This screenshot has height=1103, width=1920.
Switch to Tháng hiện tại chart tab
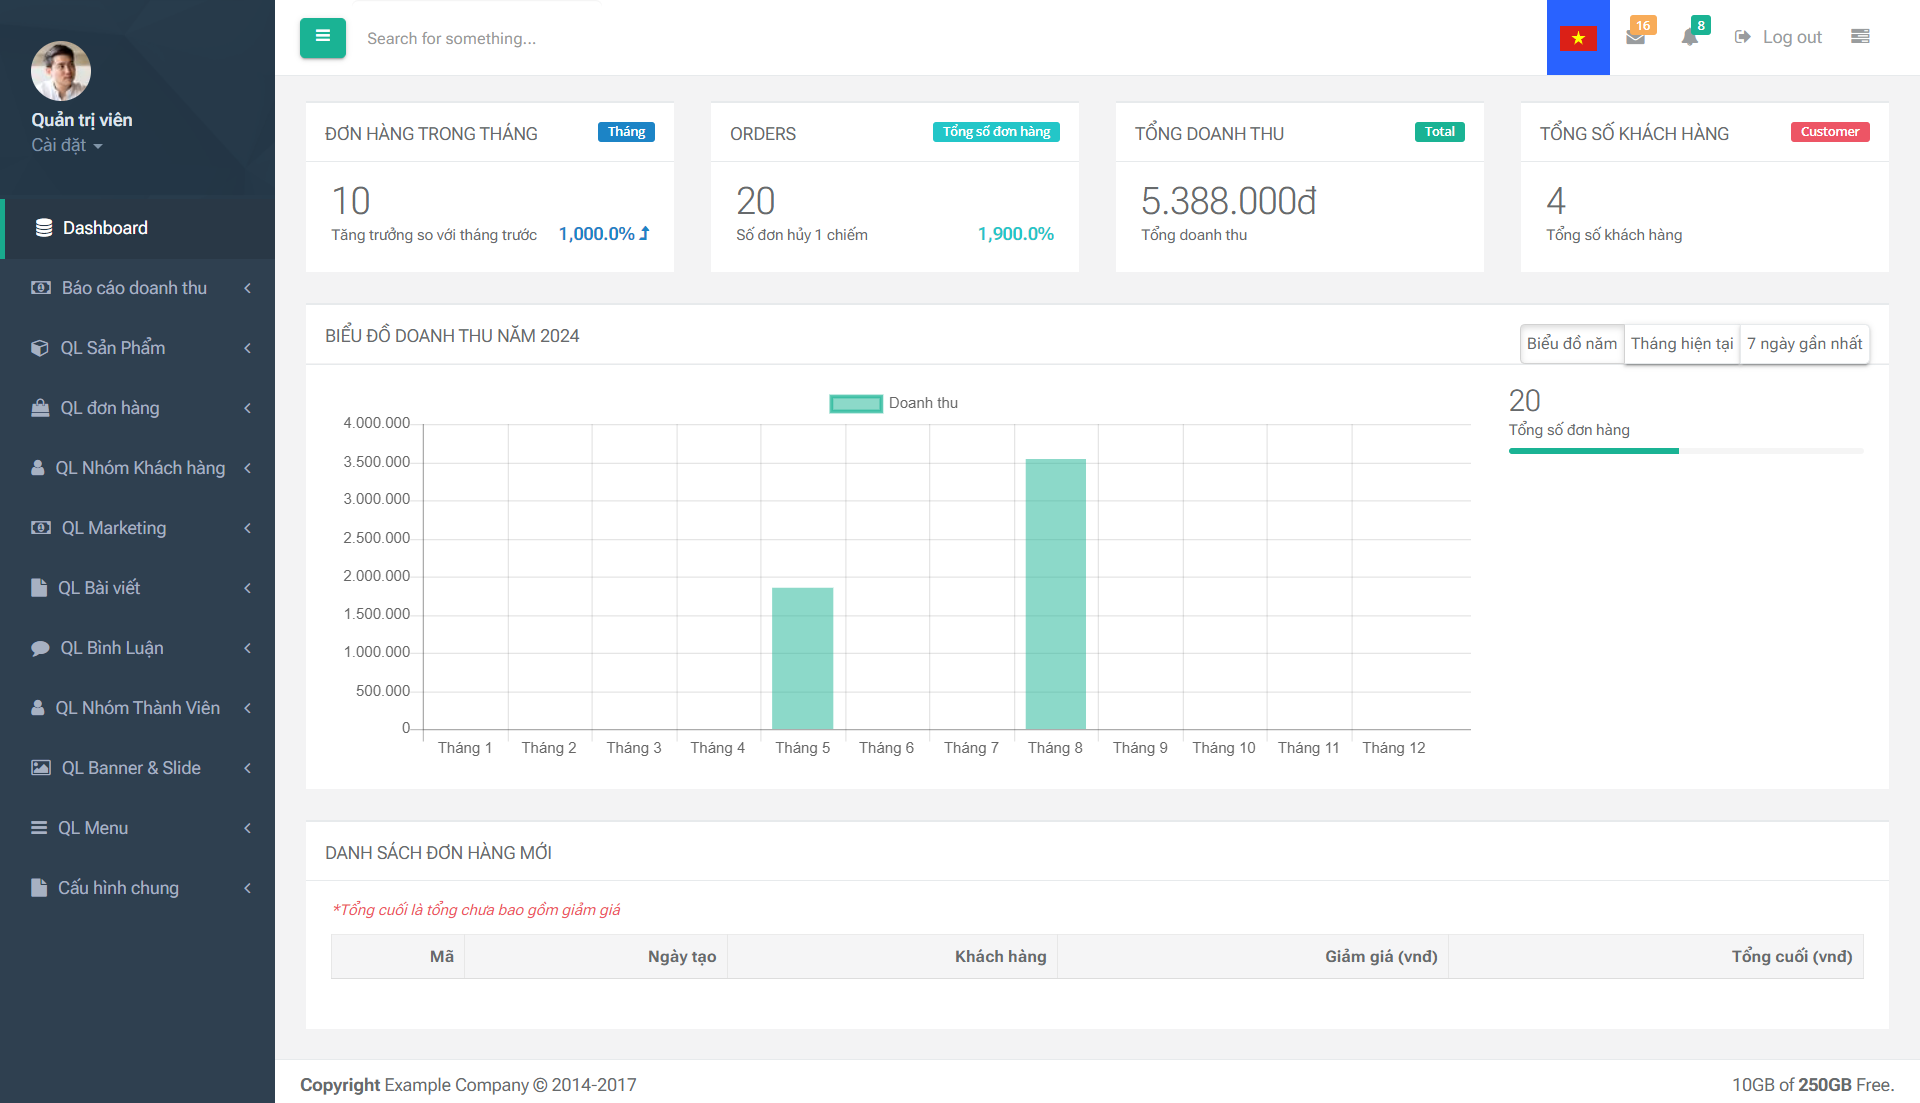click(1682, 344)
